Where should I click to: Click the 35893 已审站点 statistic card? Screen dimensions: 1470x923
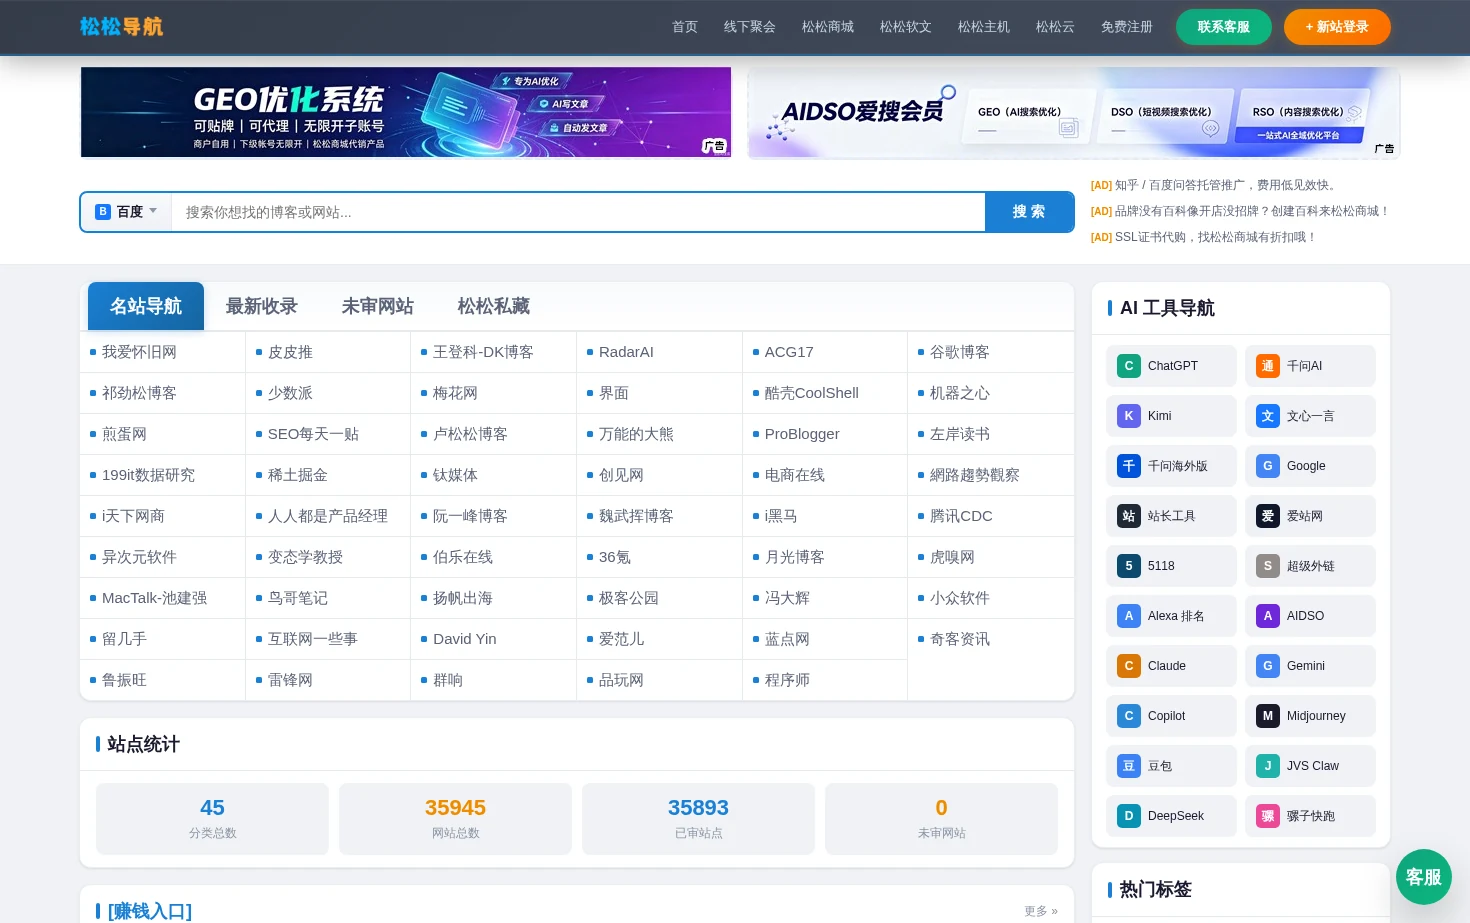(698, 819)
